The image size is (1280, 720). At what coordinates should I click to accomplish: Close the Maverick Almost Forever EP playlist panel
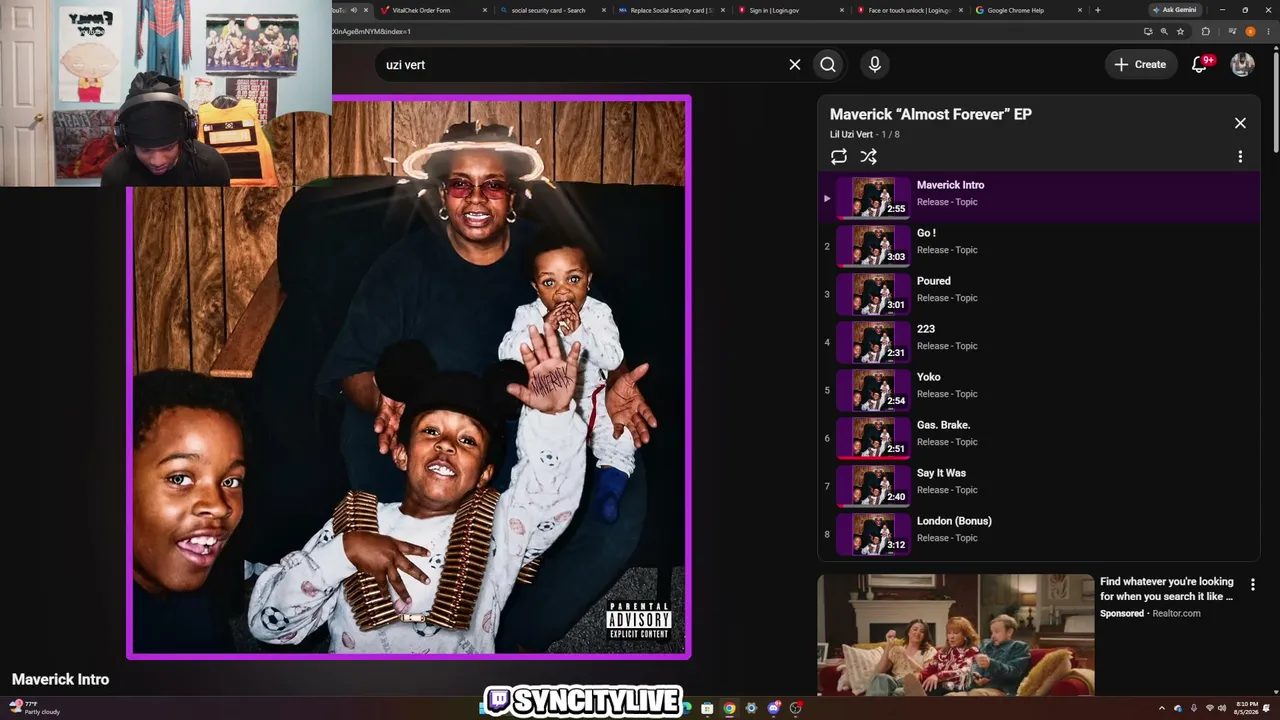[x=1240, y=123]
